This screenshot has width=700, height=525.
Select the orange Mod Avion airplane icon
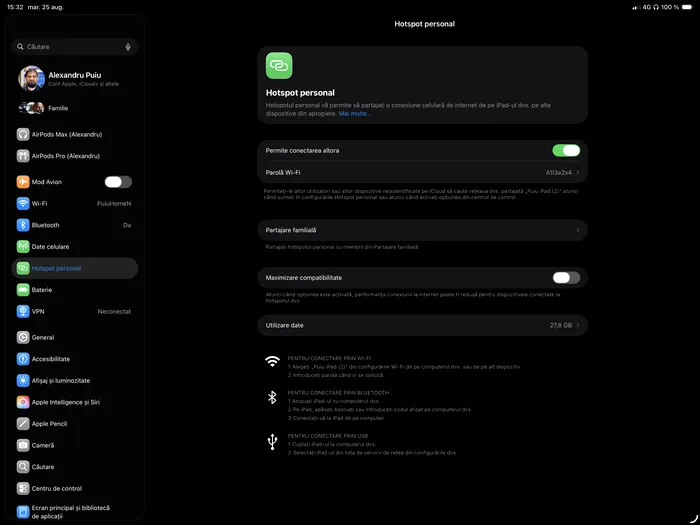23,182
